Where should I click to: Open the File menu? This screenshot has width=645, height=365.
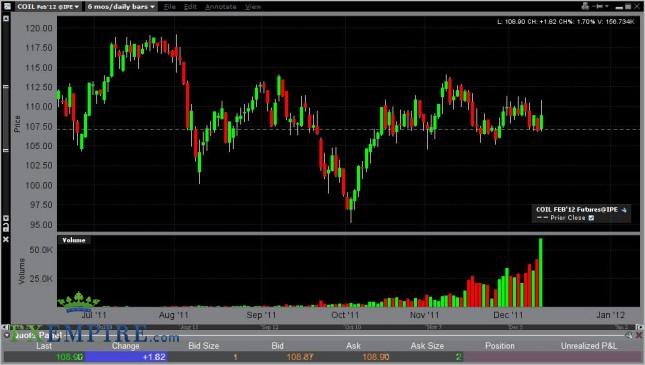[170, 7]
